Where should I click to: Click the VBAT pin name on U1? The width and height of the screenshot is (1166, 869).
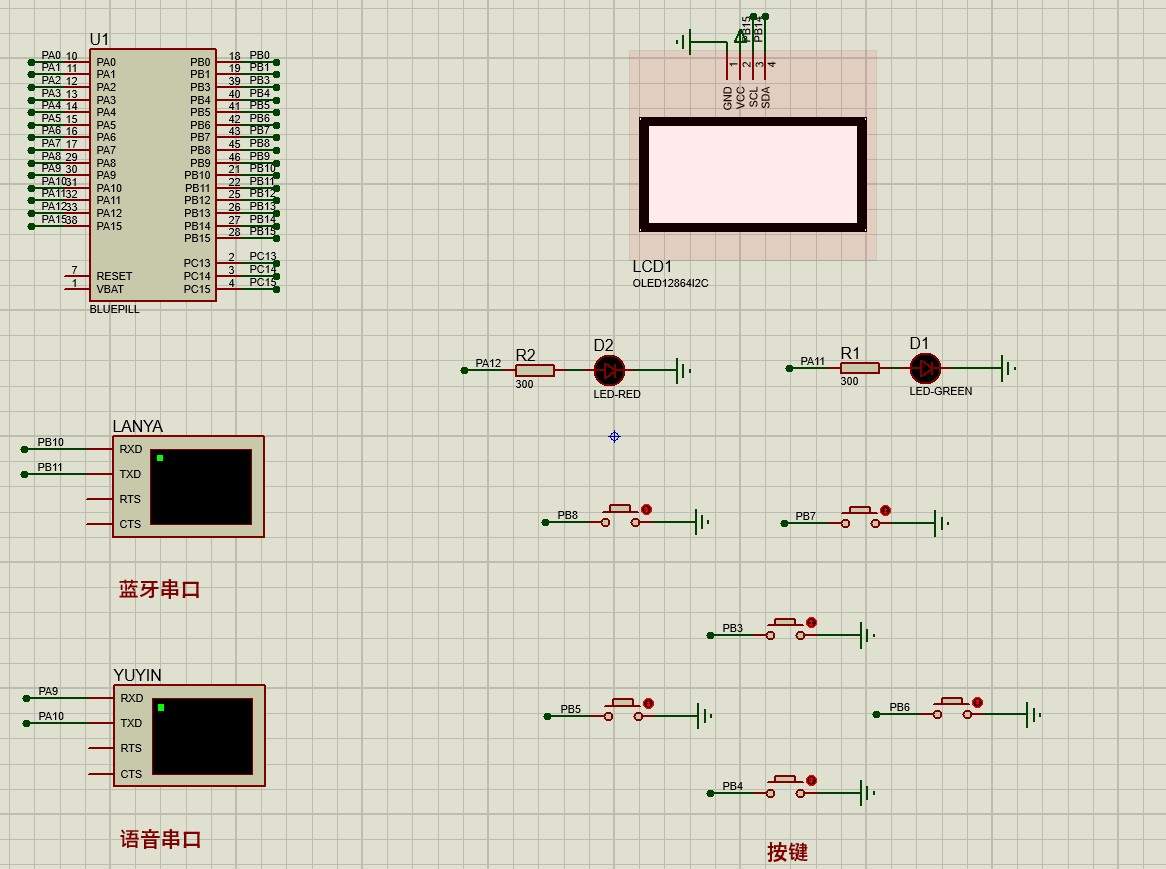point(110,289)
